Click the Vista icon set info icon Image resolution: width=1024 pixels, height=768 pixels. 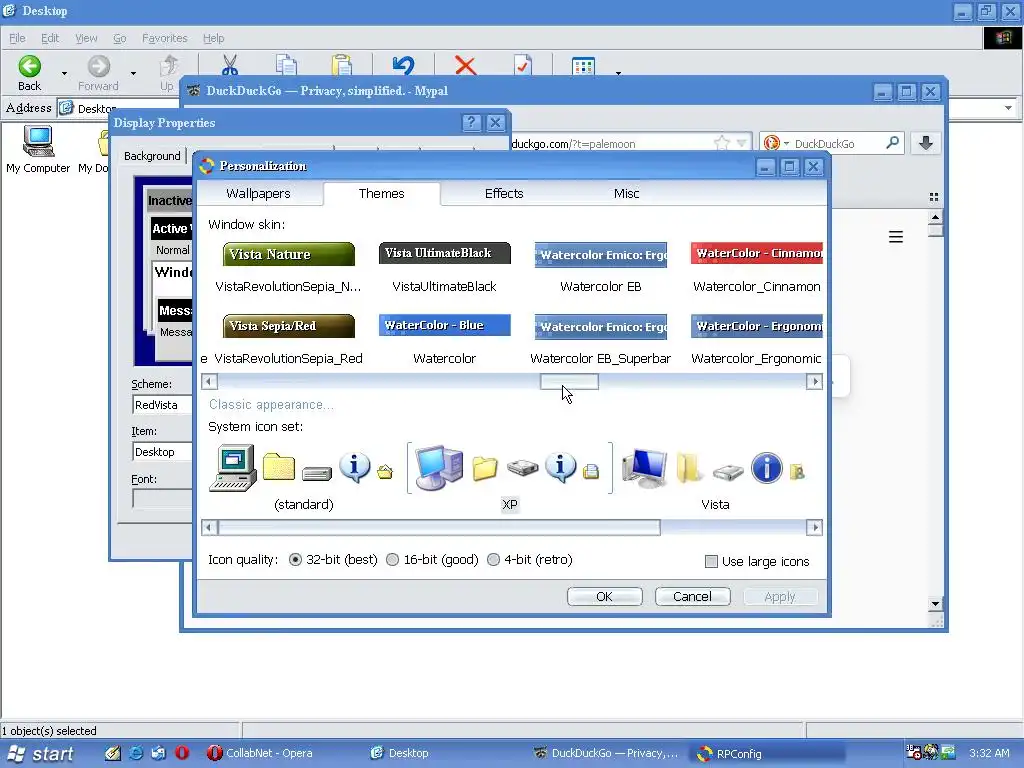pos(767,468)
